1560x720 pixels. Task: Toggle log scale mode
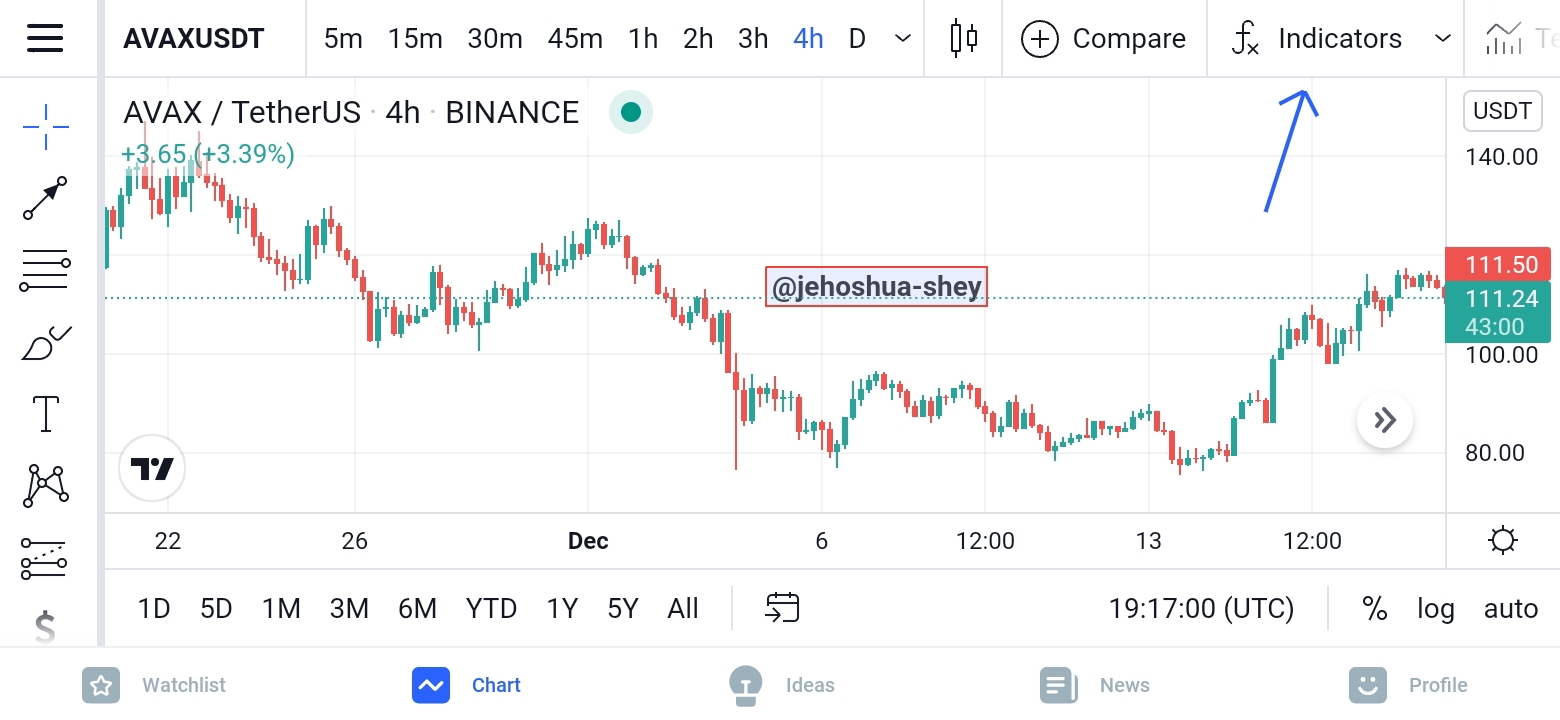pyautogui.click(x=1435, y=608)
